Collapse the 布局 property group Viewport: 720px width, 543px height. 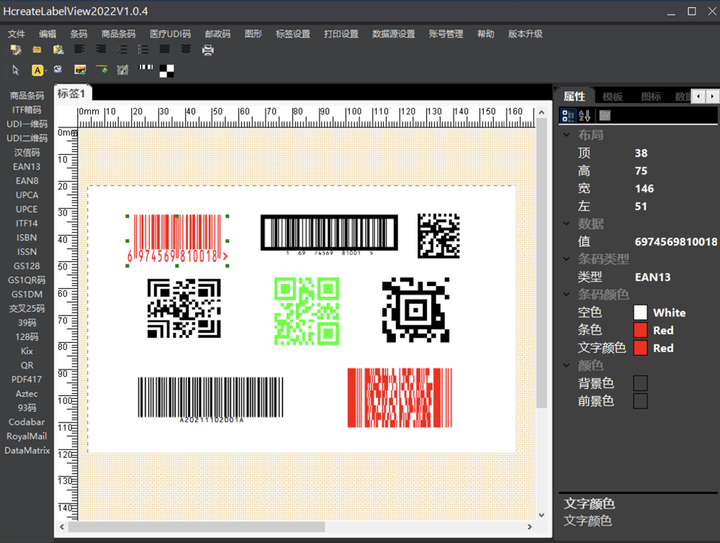click(x=567, y=135)
